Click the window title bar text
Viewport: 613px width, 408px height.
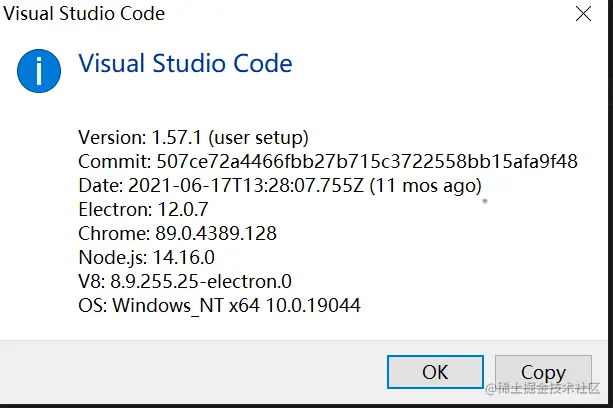pos(84,14)
